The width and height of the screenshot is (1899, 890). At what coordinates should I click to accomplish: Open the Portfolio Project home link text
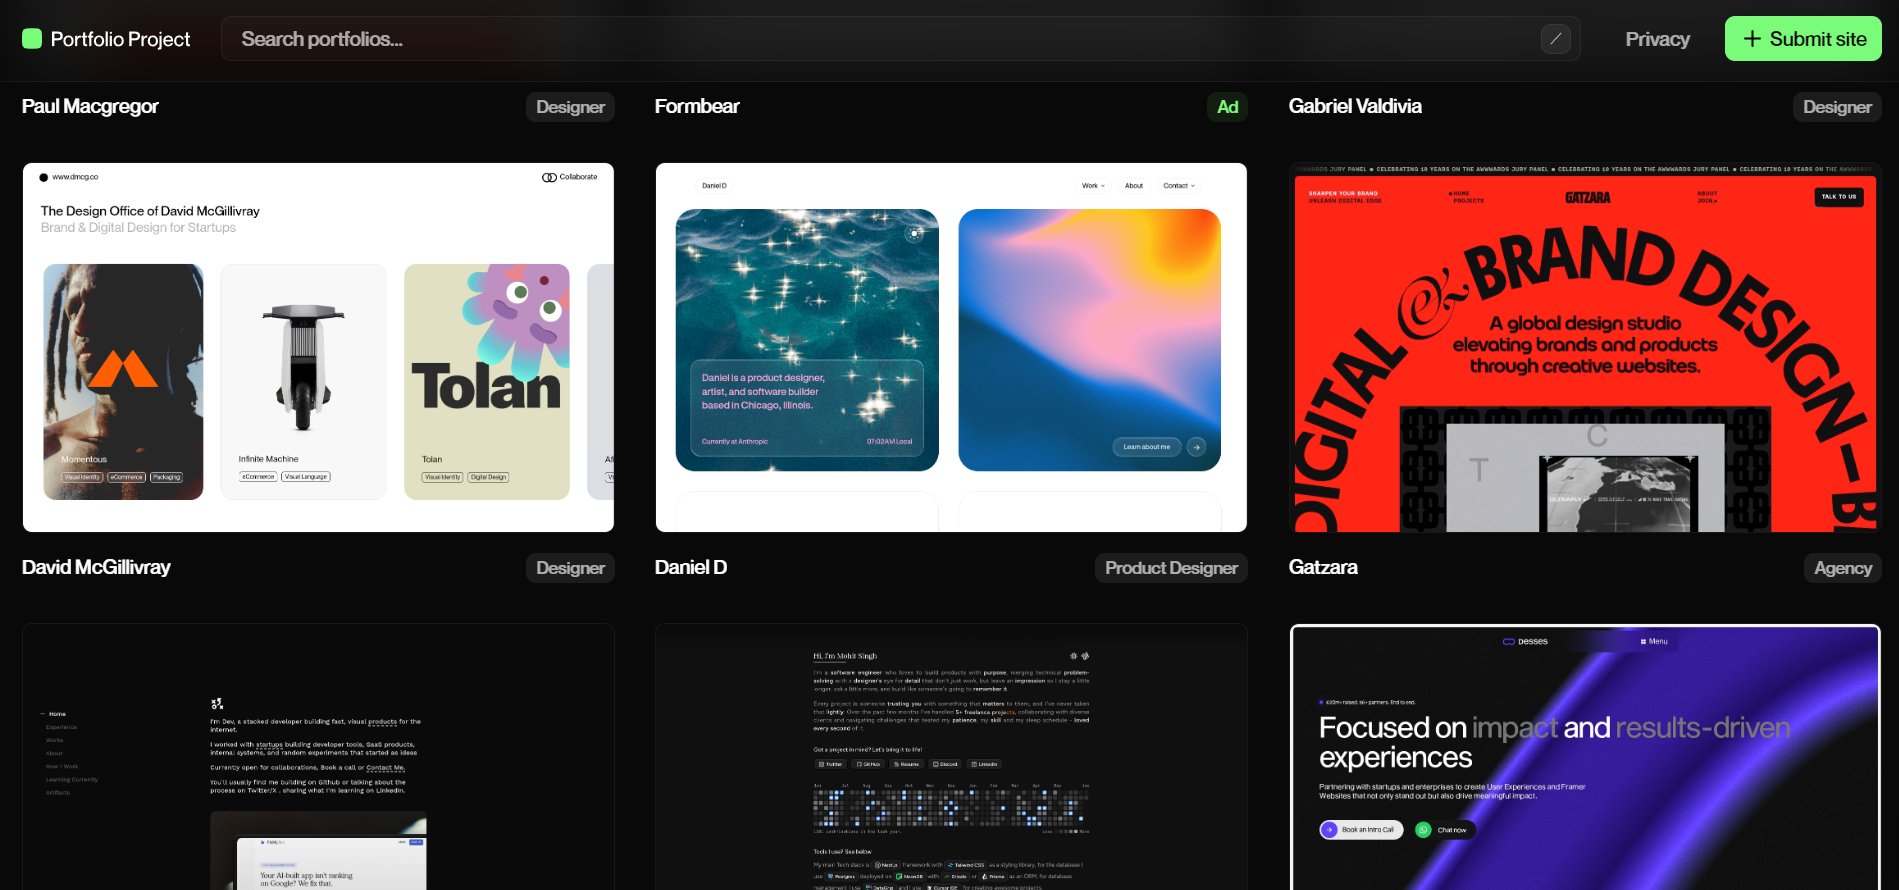120,39
